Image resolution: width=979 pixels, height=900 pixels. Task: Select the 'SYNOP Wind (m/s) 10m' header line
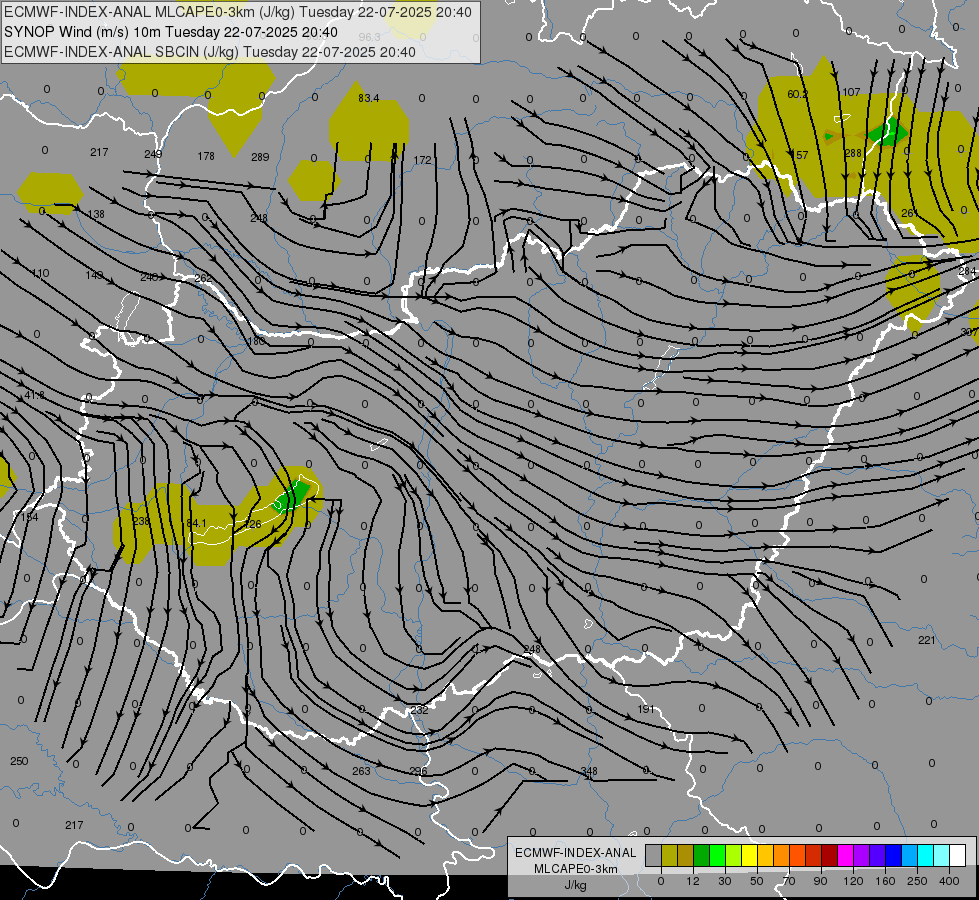click(x=170, y=32)
